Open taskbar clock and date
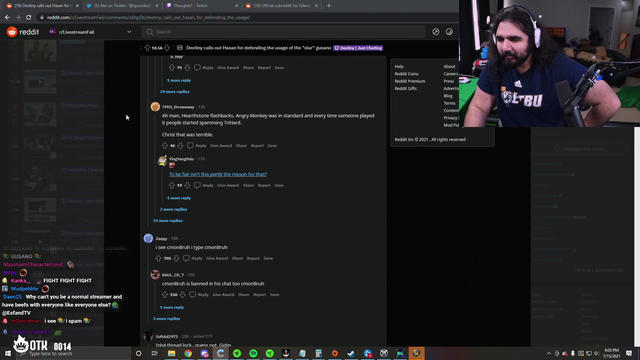Viewport: 640px width, 360px height. 611,353
